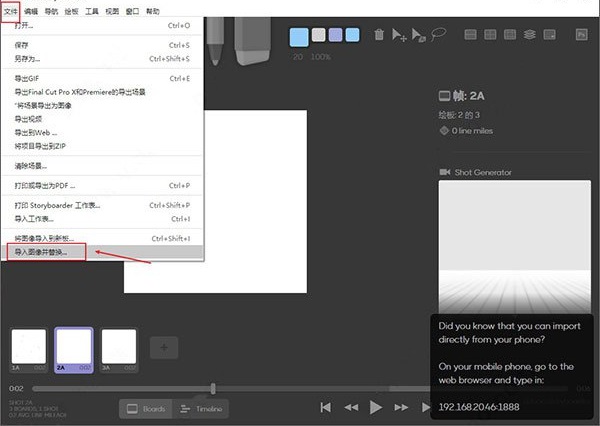This screenshot has height=426, width=600.
Task: Open the 文件 menu
Action: pyautogui.click(x=11, y=11)
